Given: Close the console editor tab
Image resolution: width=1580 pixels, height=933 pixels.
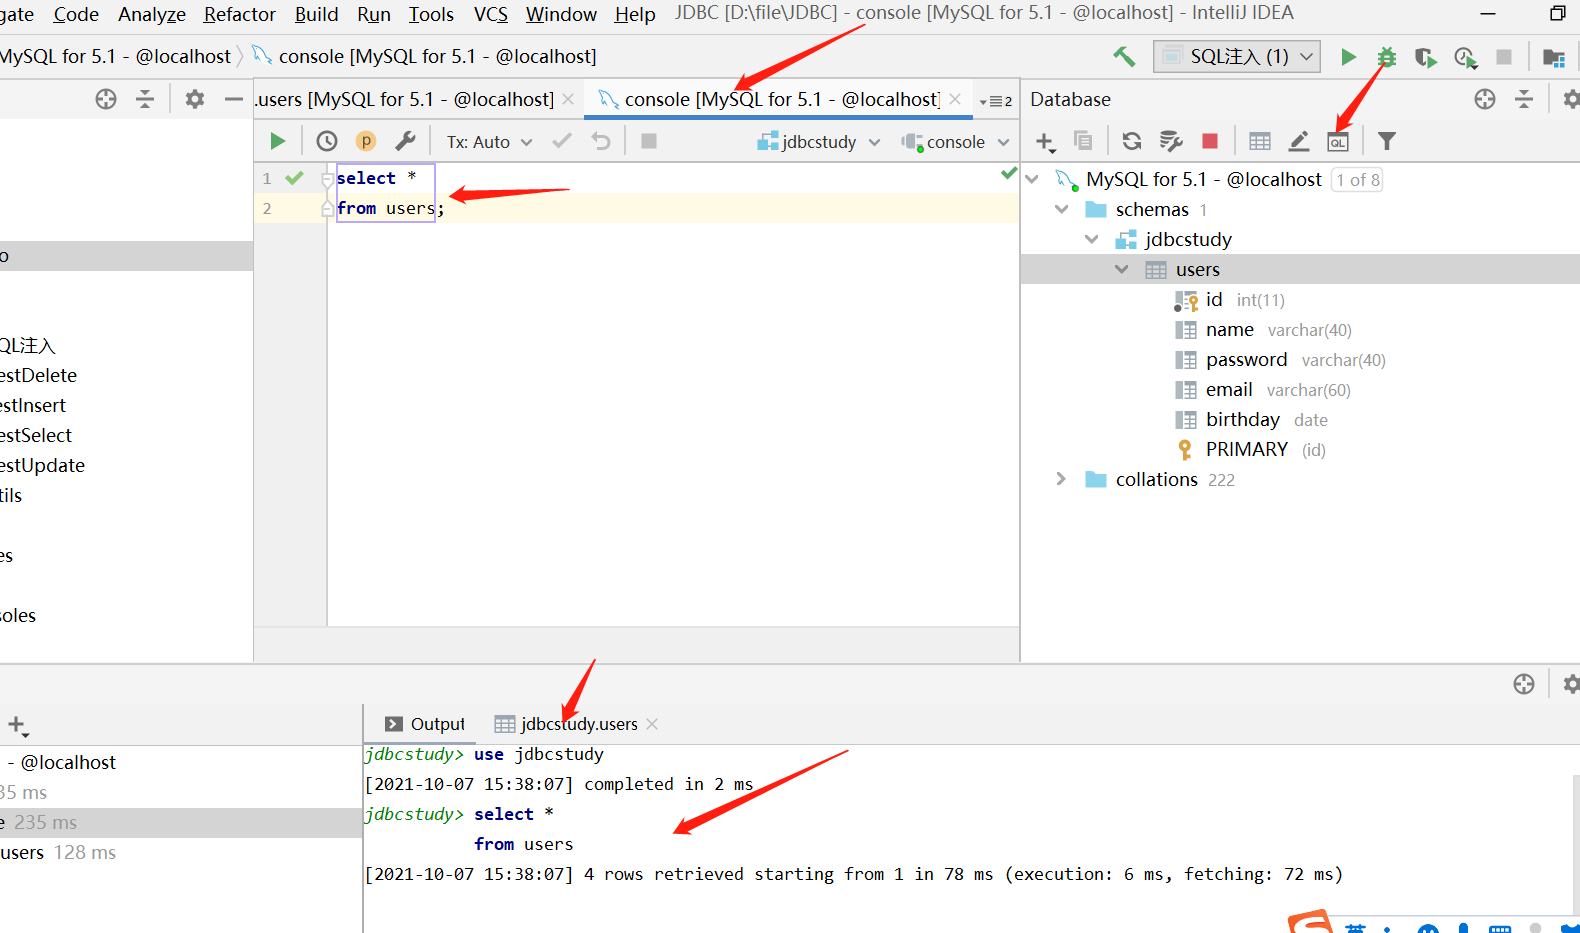Looking at the screenshot, I should click(955, 99).
